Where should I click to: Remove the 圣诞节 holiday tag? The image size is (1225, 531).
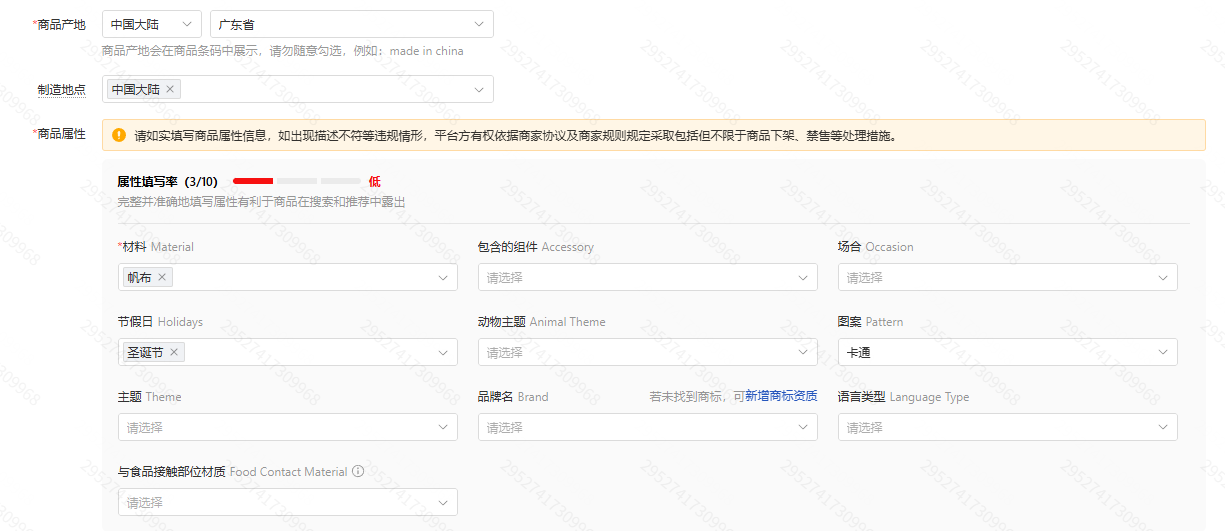click(174, 352)
